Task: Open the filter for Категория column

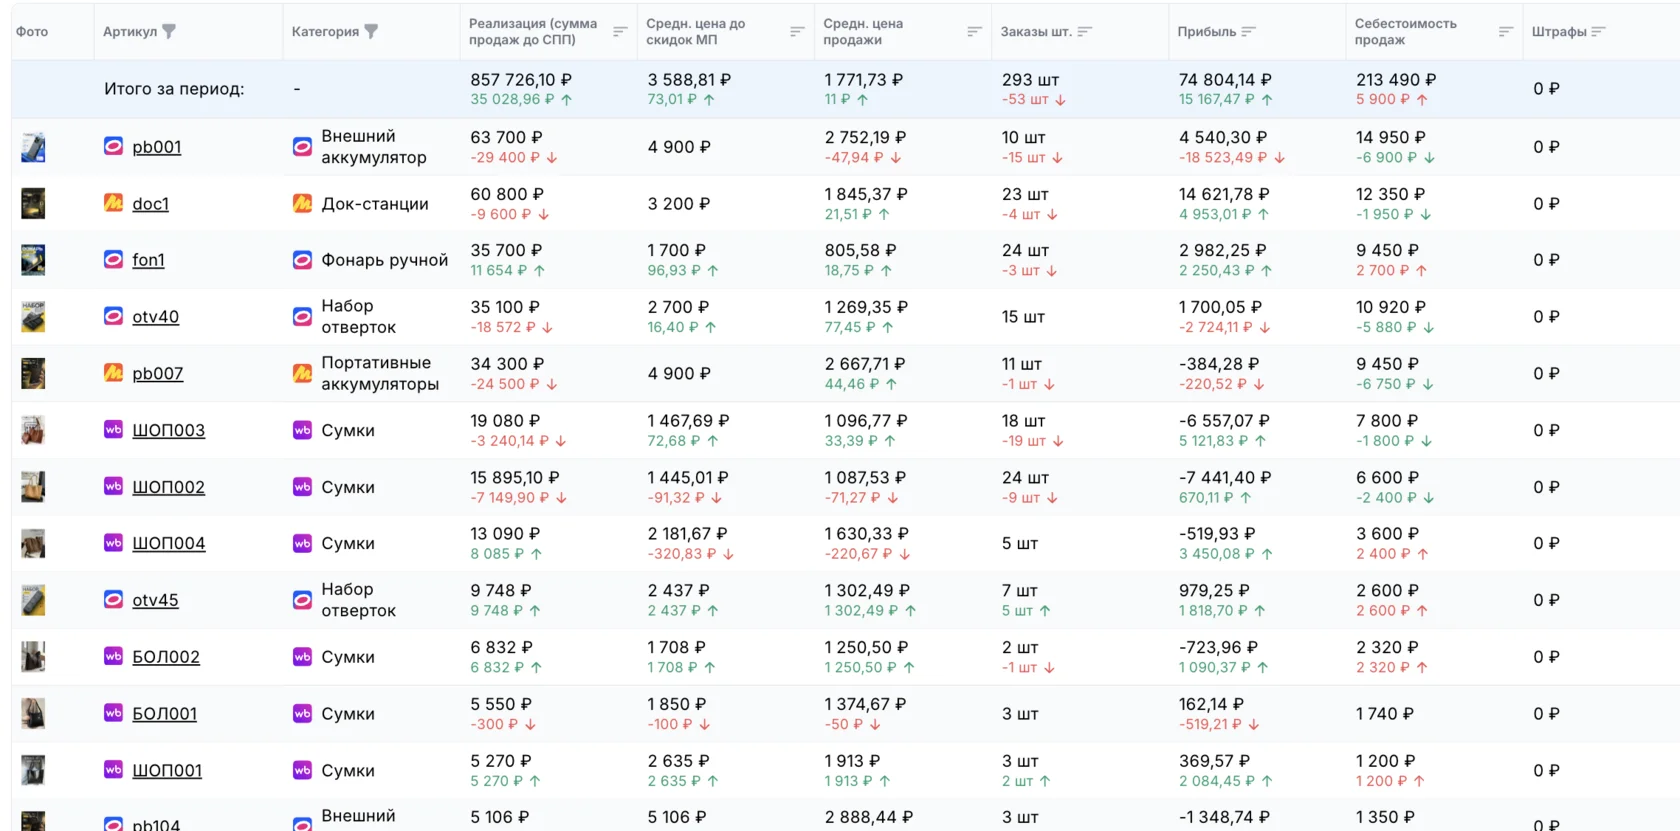Action: point(371,31)
